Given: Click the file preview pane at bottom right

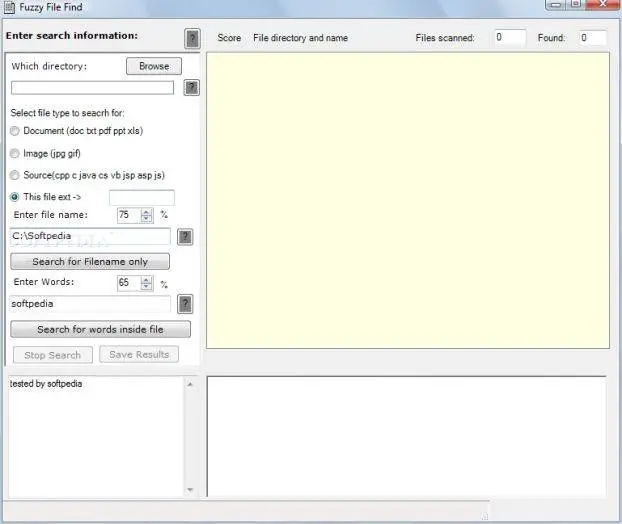Looking at the screenshot, I should (x=407, y=436).
